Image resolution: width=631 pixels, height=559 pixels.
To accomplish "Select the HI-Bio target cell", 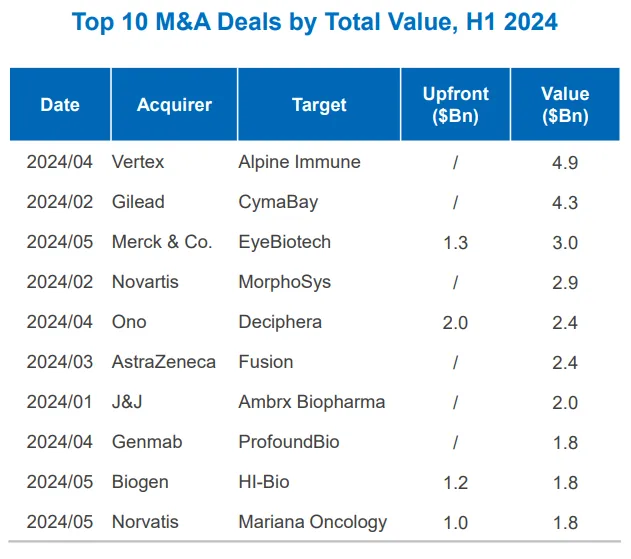I will point(264,482).
